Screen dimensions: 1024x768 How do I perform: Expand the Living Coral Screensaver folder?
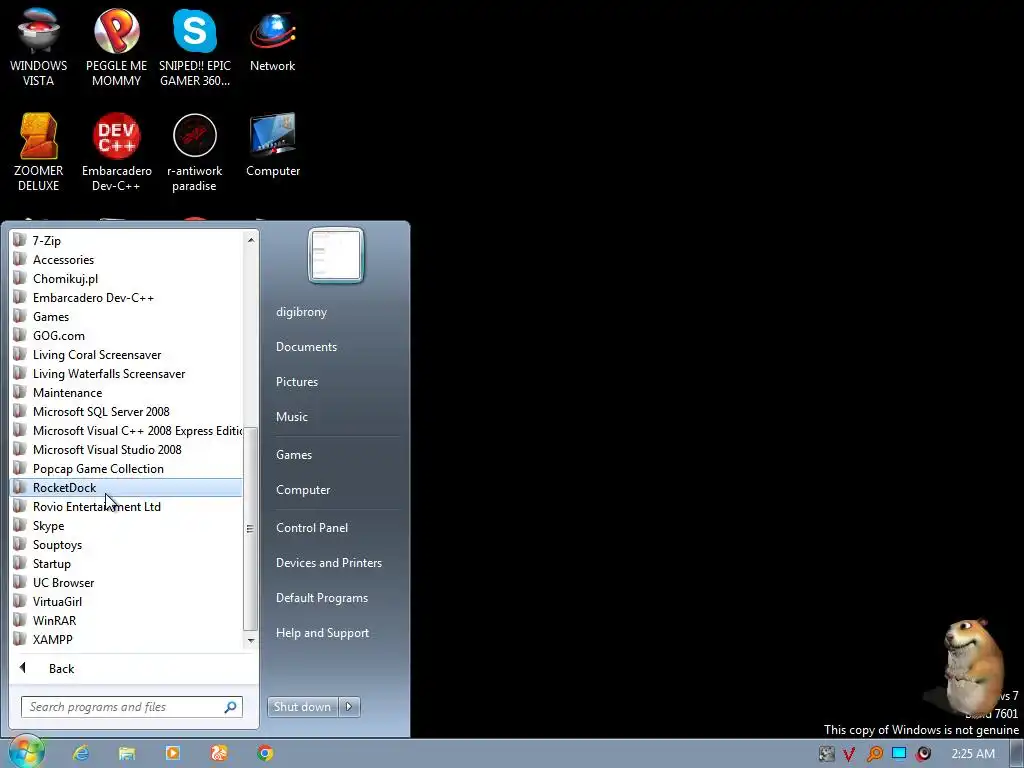tap(127, 354)
